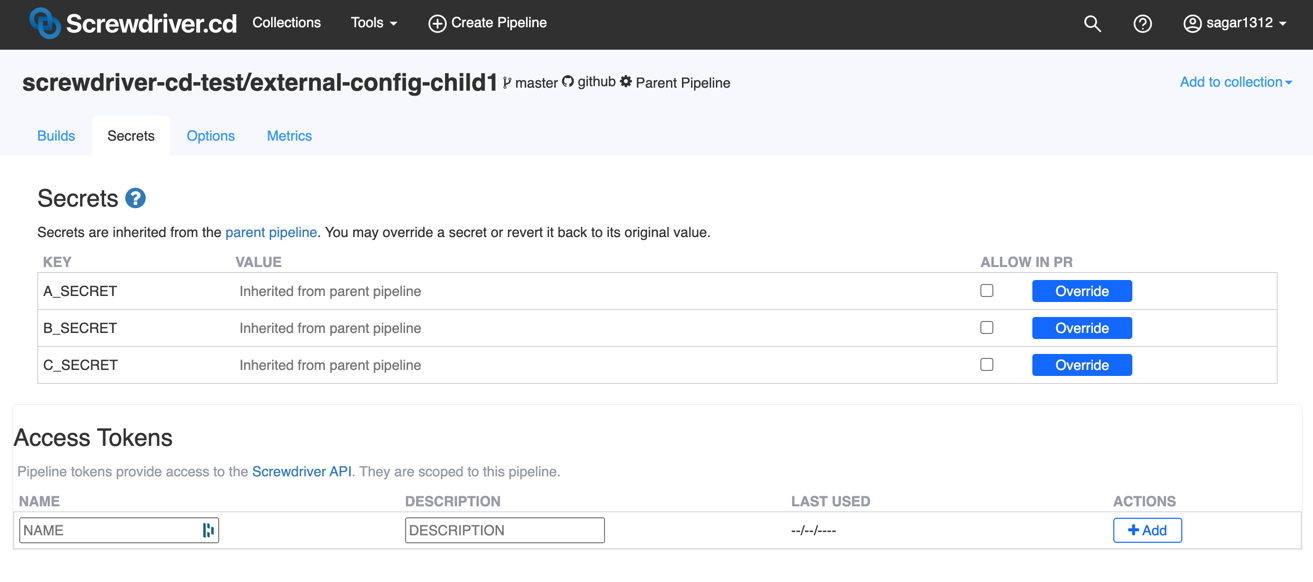Viewport: 1313px width, 582px height.
Task: Click the Access Tokens heading
Action: point(93,437)
